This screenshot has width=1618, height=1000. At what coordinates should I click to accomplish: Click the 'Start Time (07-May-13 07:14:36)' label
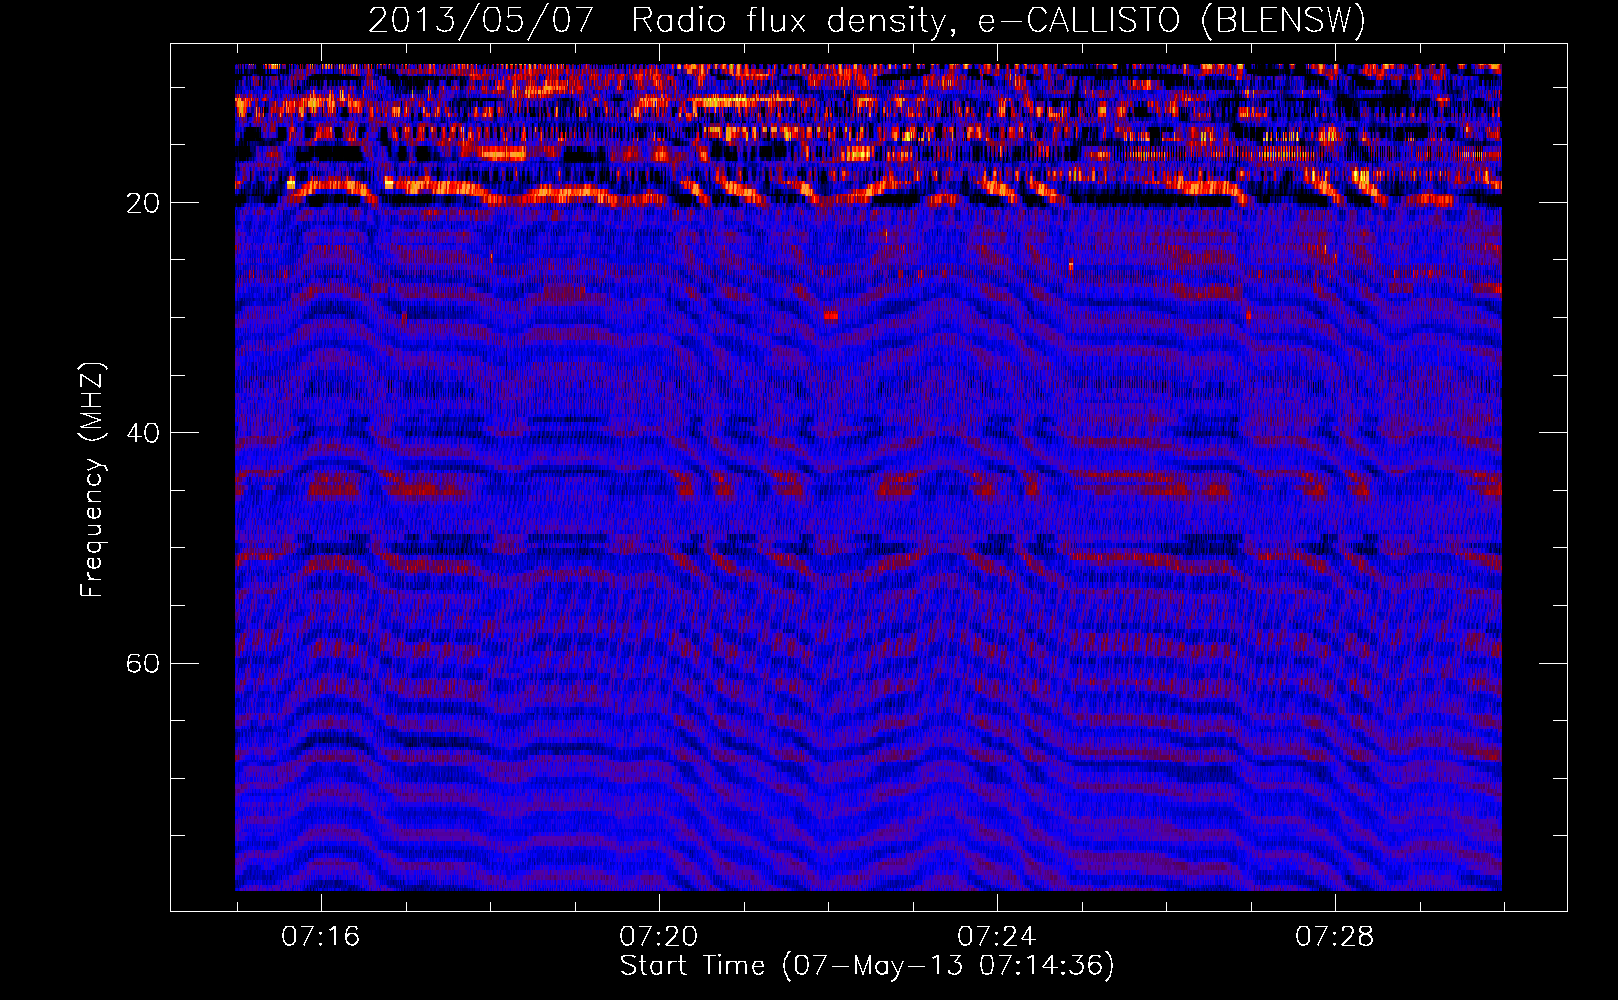tap(867, 966)
